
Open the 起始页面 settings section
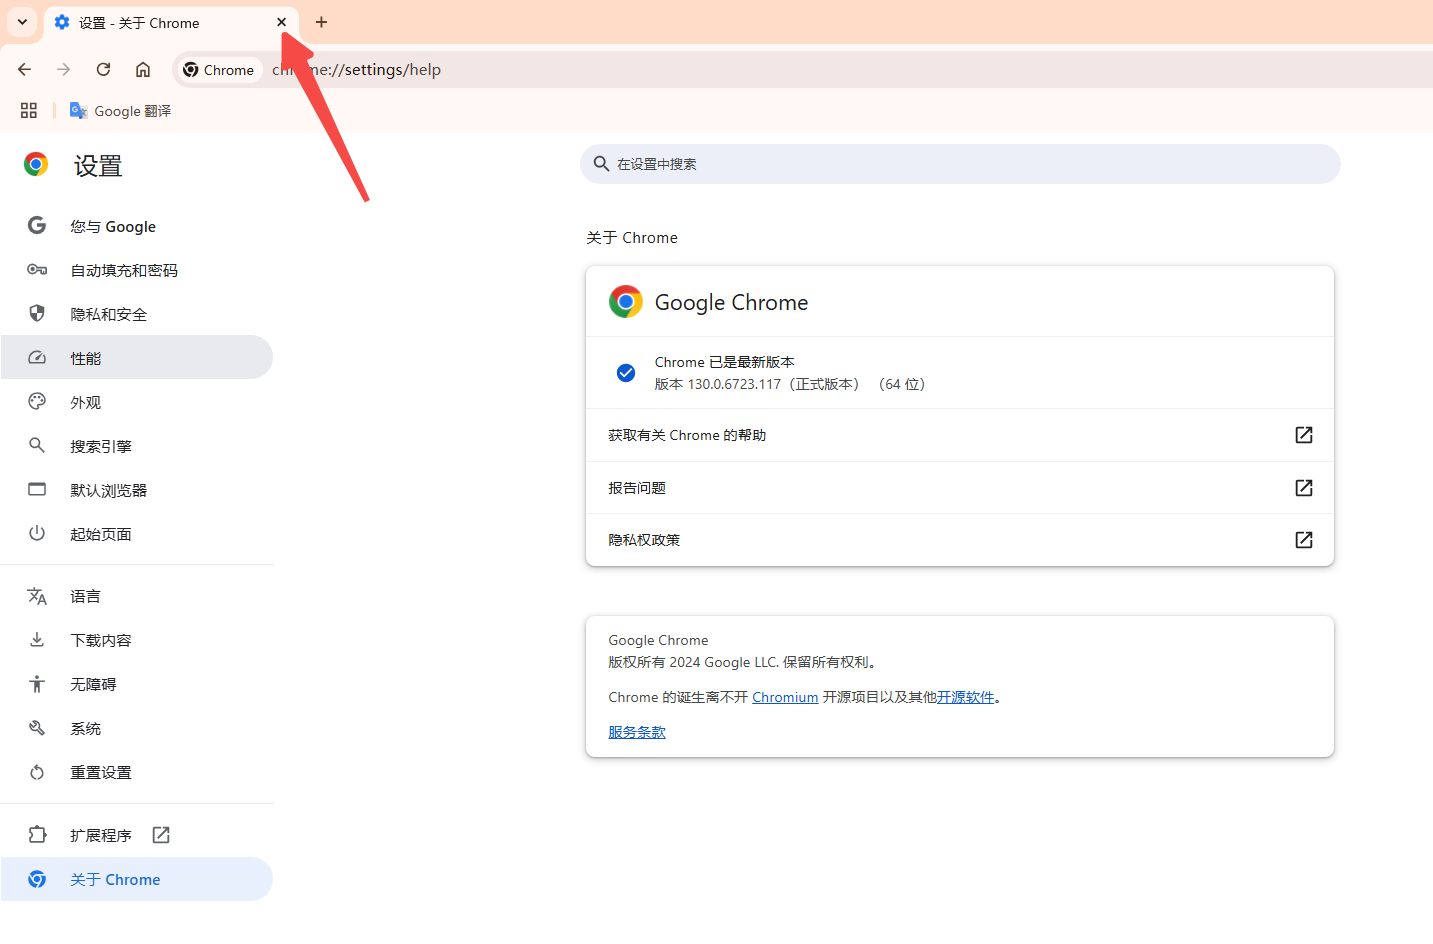point(137,535)
